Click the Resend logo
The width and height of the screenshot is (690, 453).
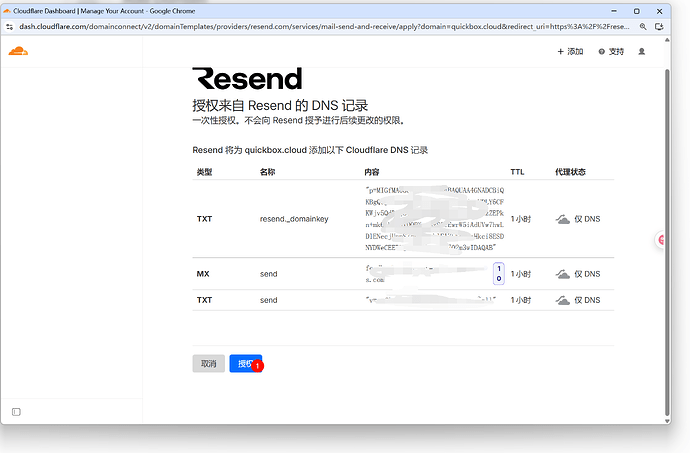point(247,79)
